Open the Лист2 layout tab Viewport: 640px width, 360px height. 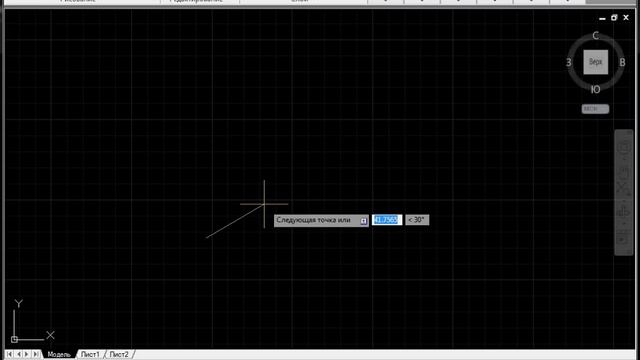[x=119, y=354]
